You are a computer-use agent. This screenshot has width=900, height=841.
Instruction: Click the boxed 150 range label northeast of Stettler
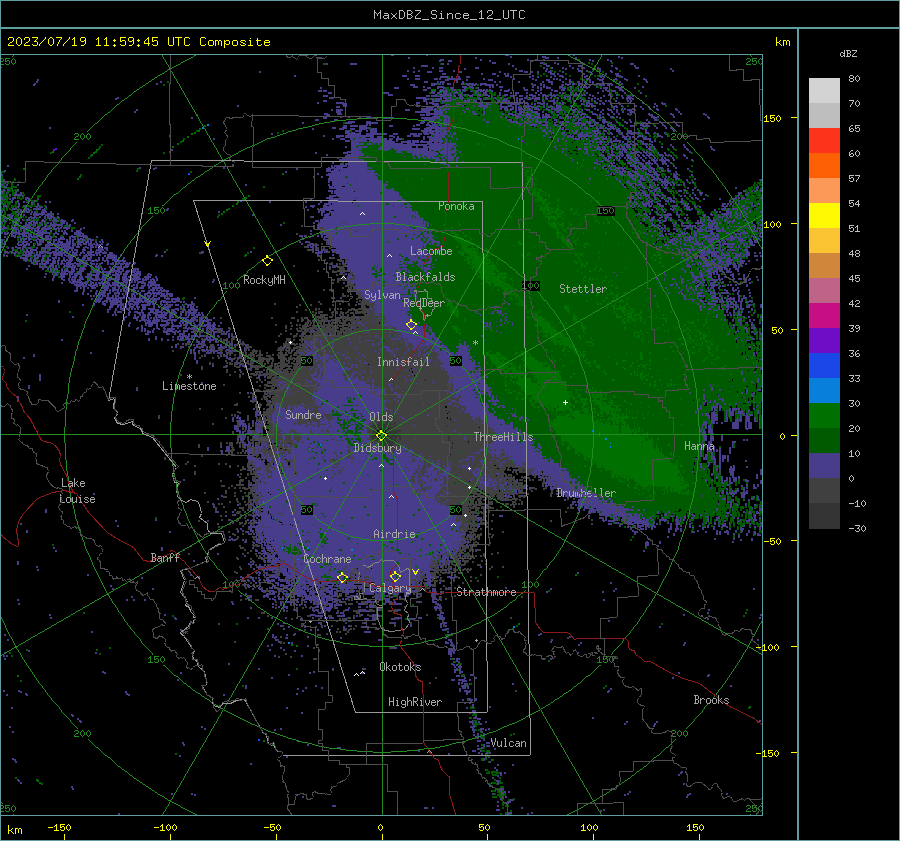[606, 211]
